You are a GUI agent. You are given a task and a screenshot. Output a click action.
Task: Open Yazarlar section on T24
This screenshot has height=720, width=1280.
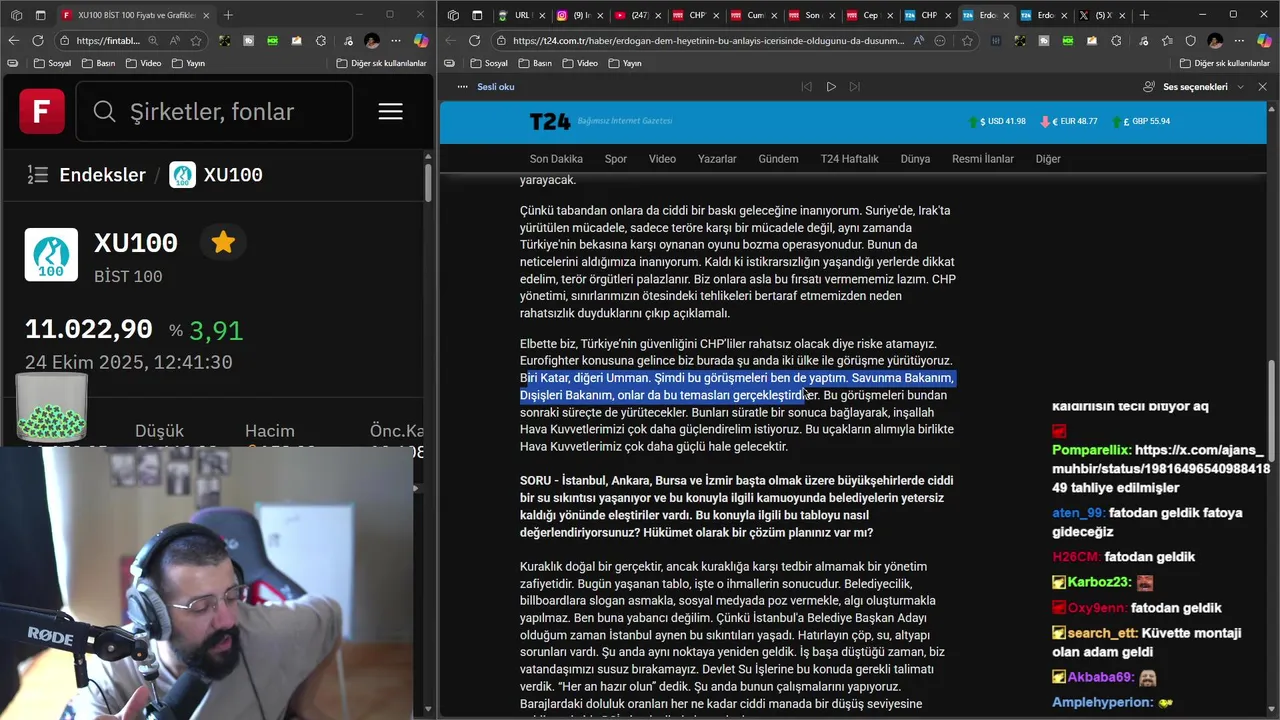(x=717, y=159)
